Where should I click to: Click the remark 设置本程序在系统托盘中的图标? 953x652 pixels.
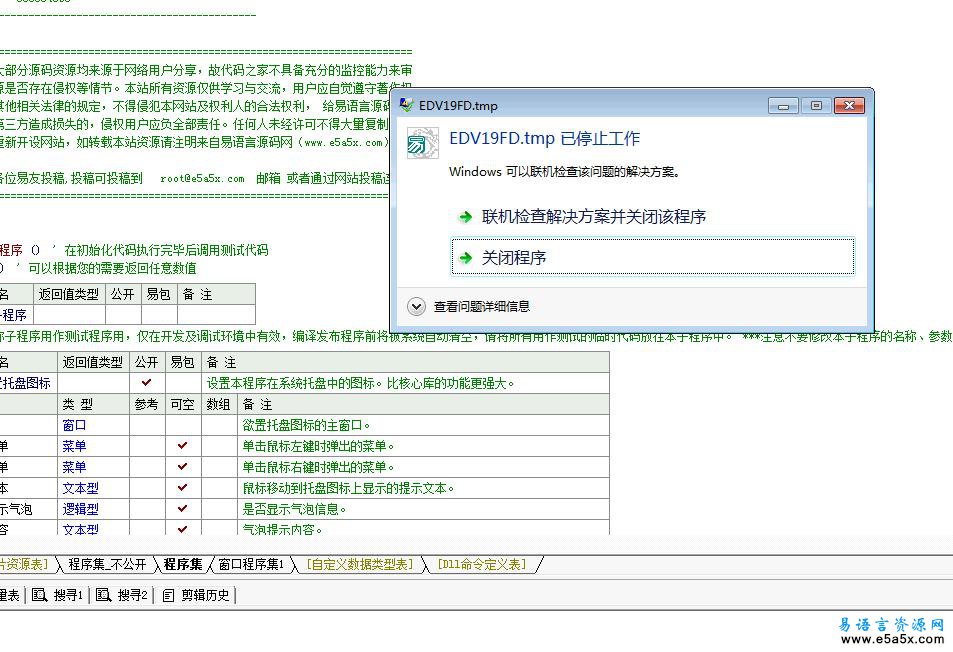point(360,383)
